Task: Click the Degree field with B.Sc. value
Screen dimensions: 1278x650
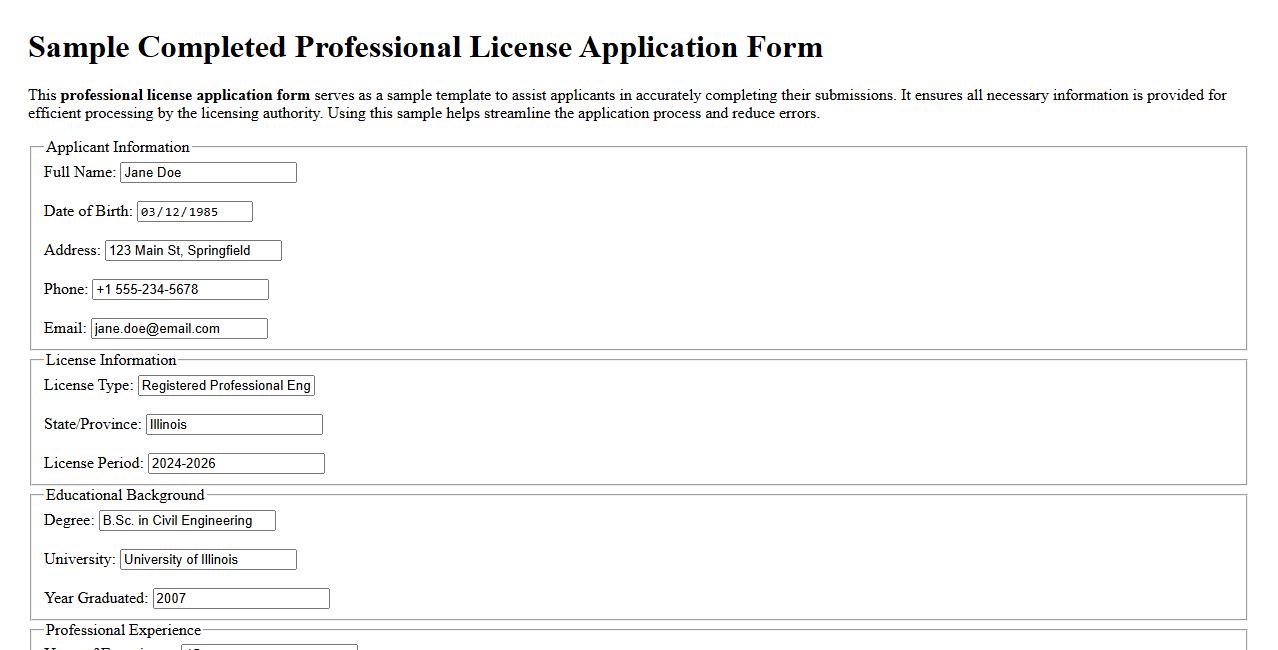Action: [186, 520]
